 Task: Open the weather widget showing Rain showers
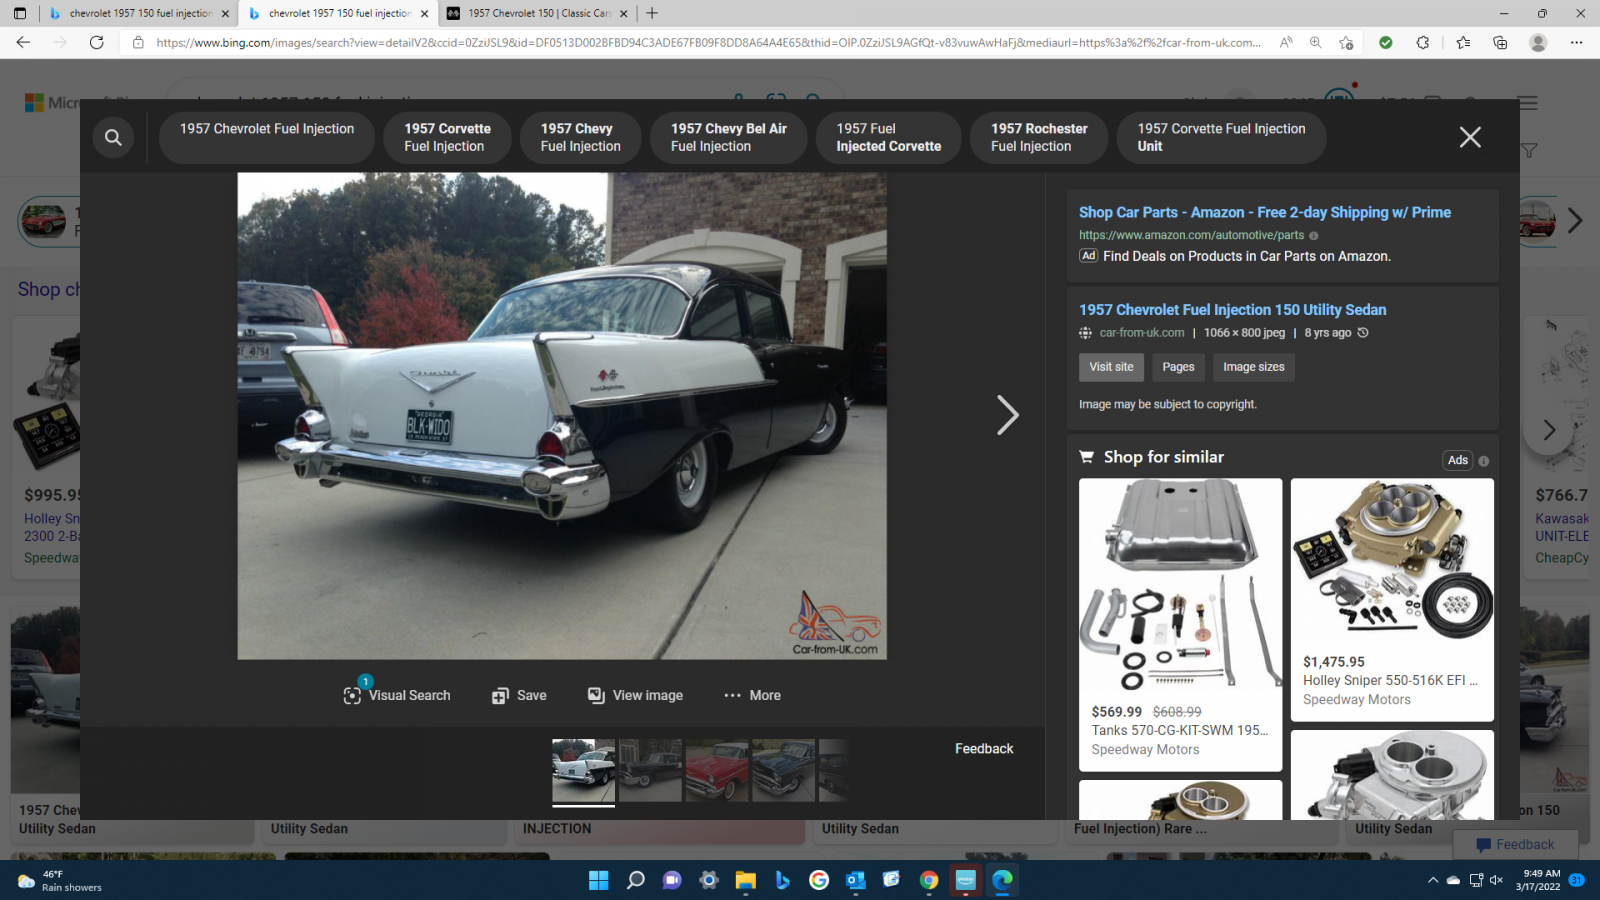point(60,880)
